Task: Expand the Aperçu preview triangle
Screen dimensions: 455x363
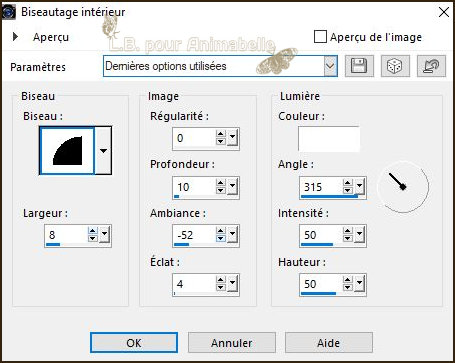Action: [x=15, y=37]
